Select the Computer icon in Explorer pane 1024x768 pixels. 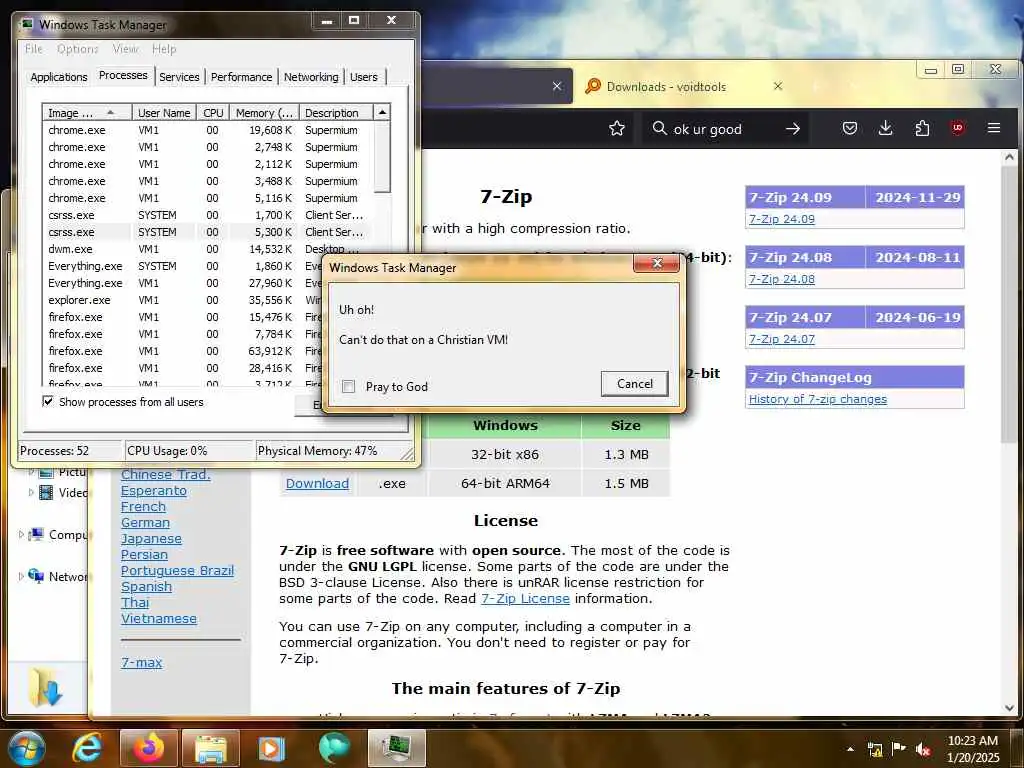[x=37, y=535]
